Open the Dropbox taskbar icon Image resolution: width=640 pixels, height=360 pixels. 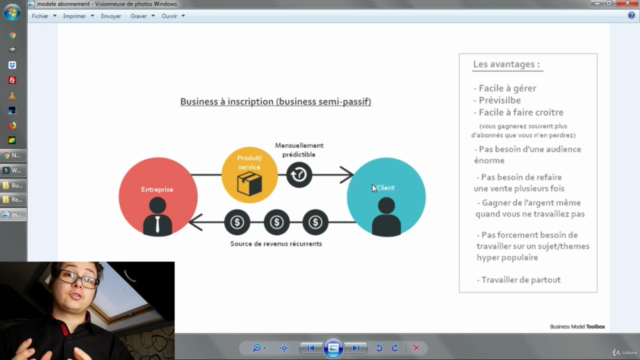click(12, 65)
